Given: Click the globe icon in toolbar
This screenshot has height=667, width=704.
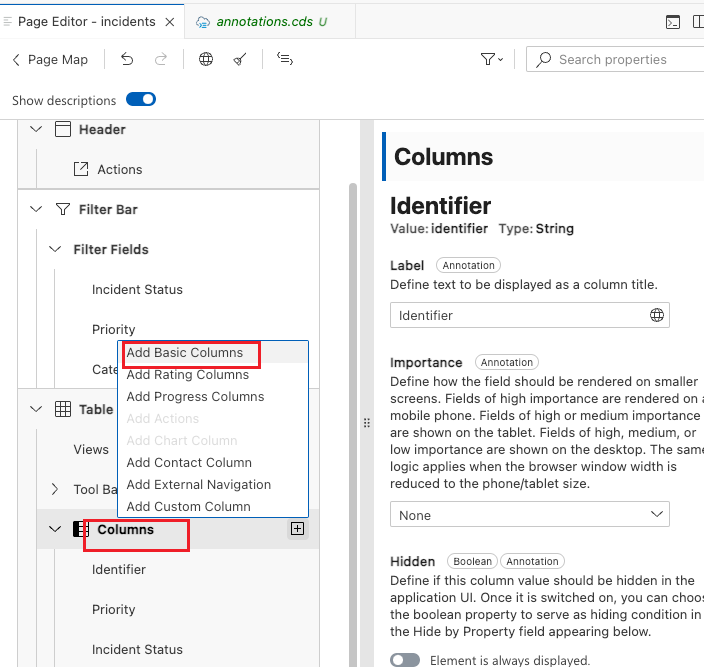Looking at the screenshot, I should pos(206,60).
